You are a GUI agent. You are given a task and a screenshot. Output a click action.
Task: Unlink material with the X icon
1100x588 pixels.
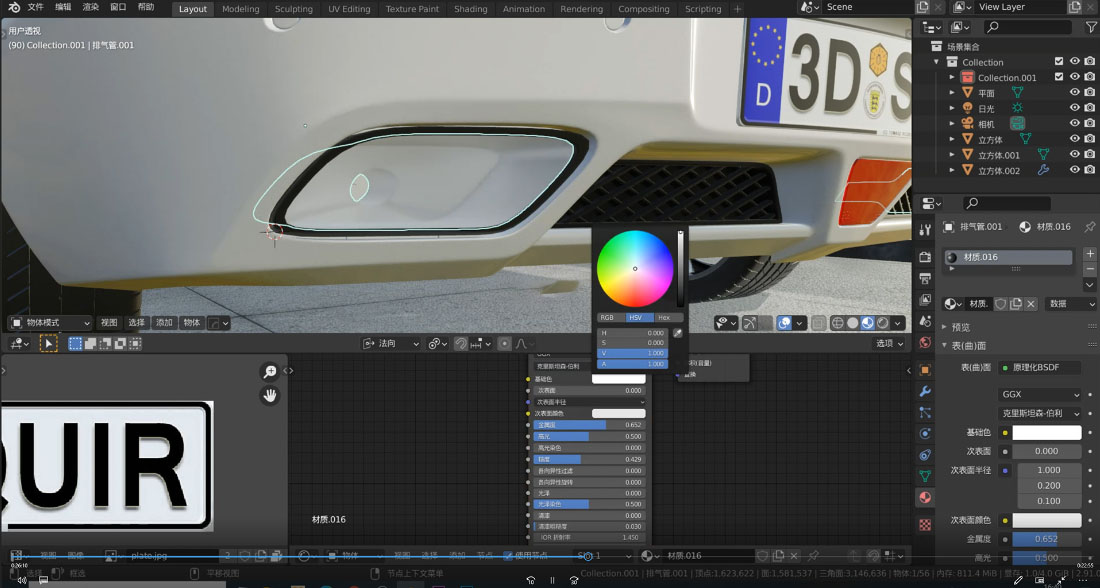click(1031, 304)
